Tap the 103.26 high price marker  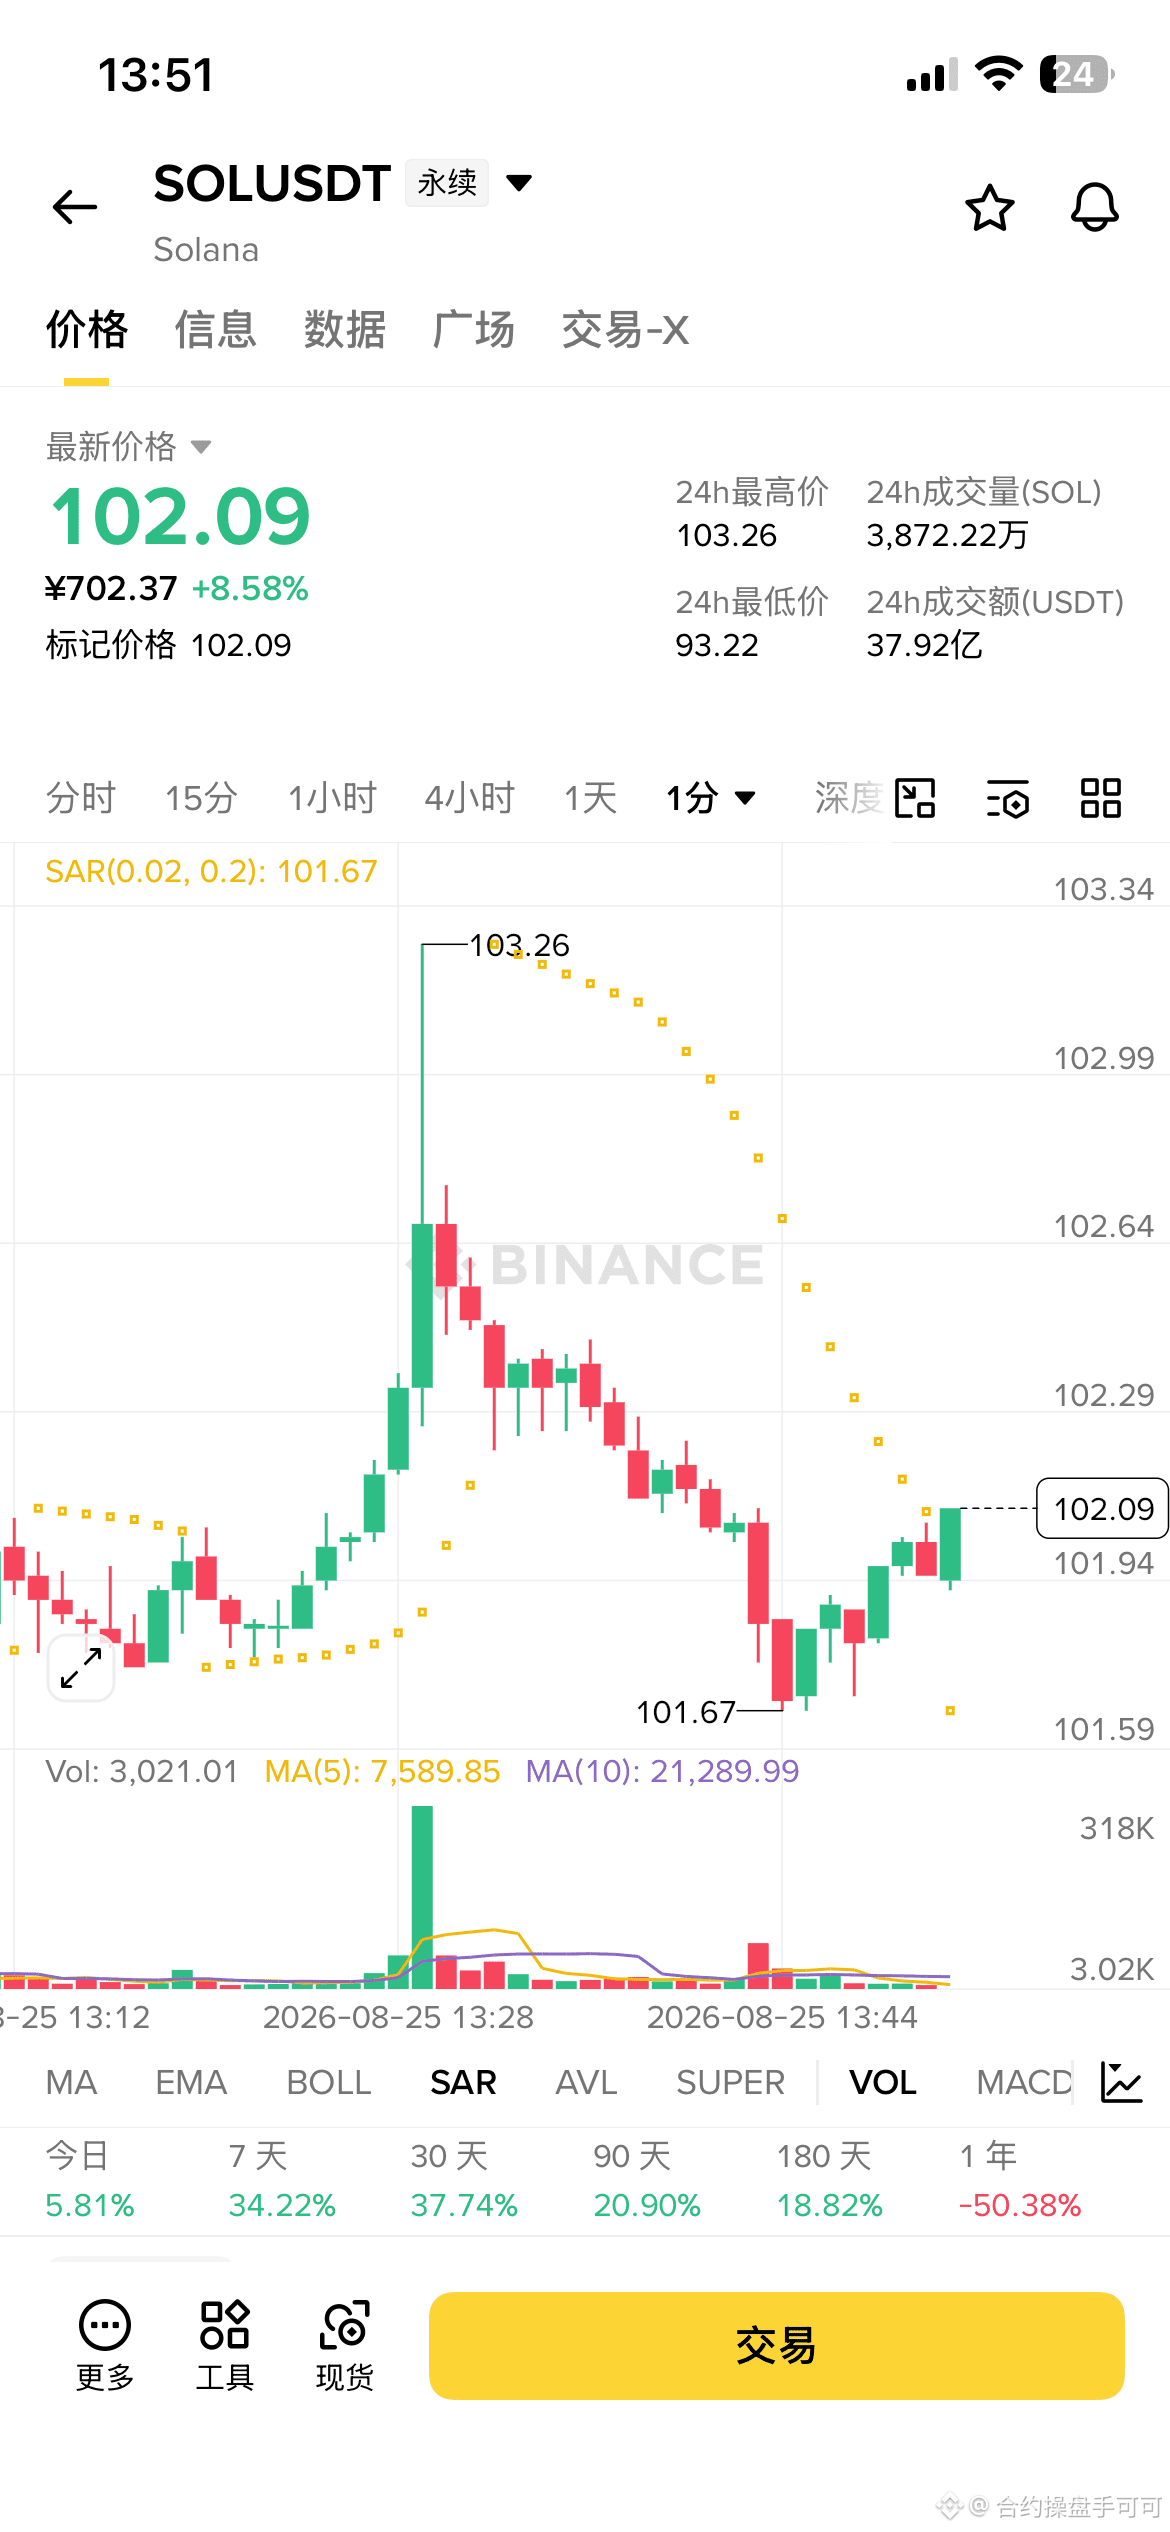pyautogui.click(x=519, y=944)
